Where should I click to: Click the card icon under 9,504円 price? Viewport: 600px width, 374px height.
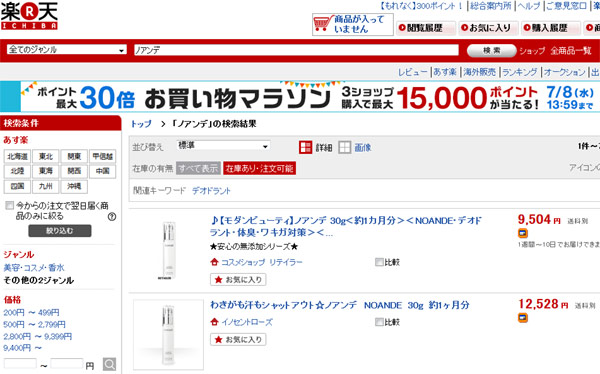tap(523, 233)
